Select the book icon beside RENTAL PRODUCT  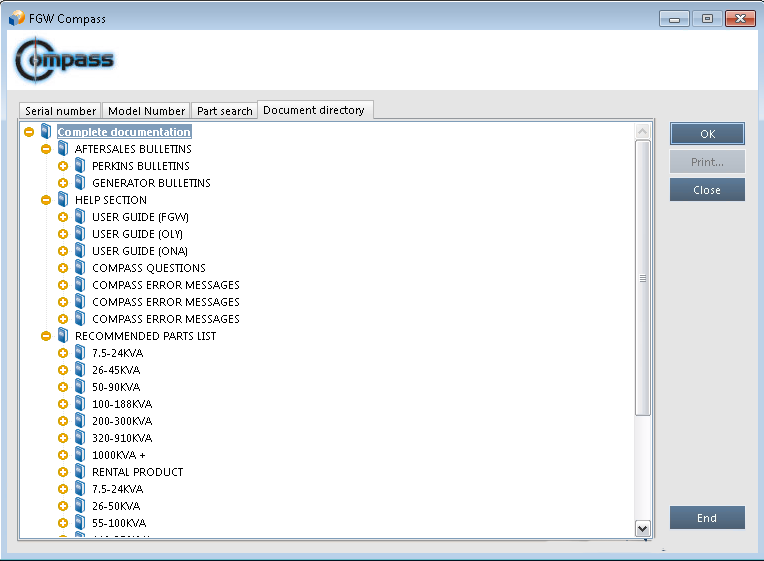(x=80, y=472)
